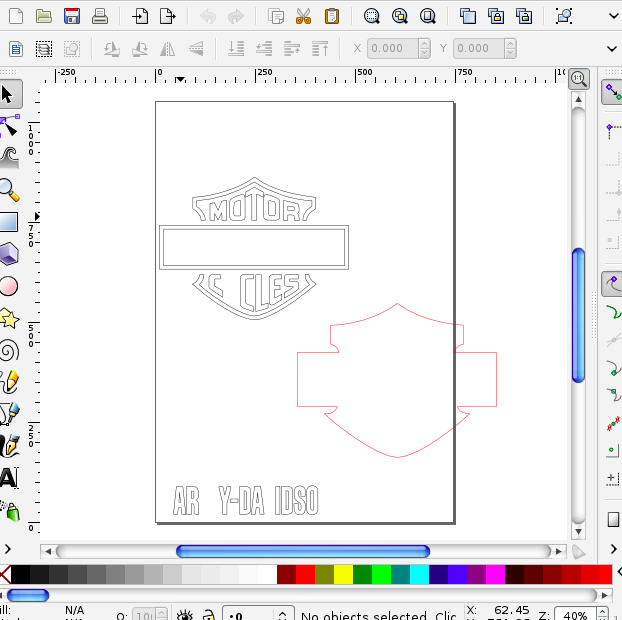Click the Group objects icon
This screenshot has width=622, height=620.
564,16
